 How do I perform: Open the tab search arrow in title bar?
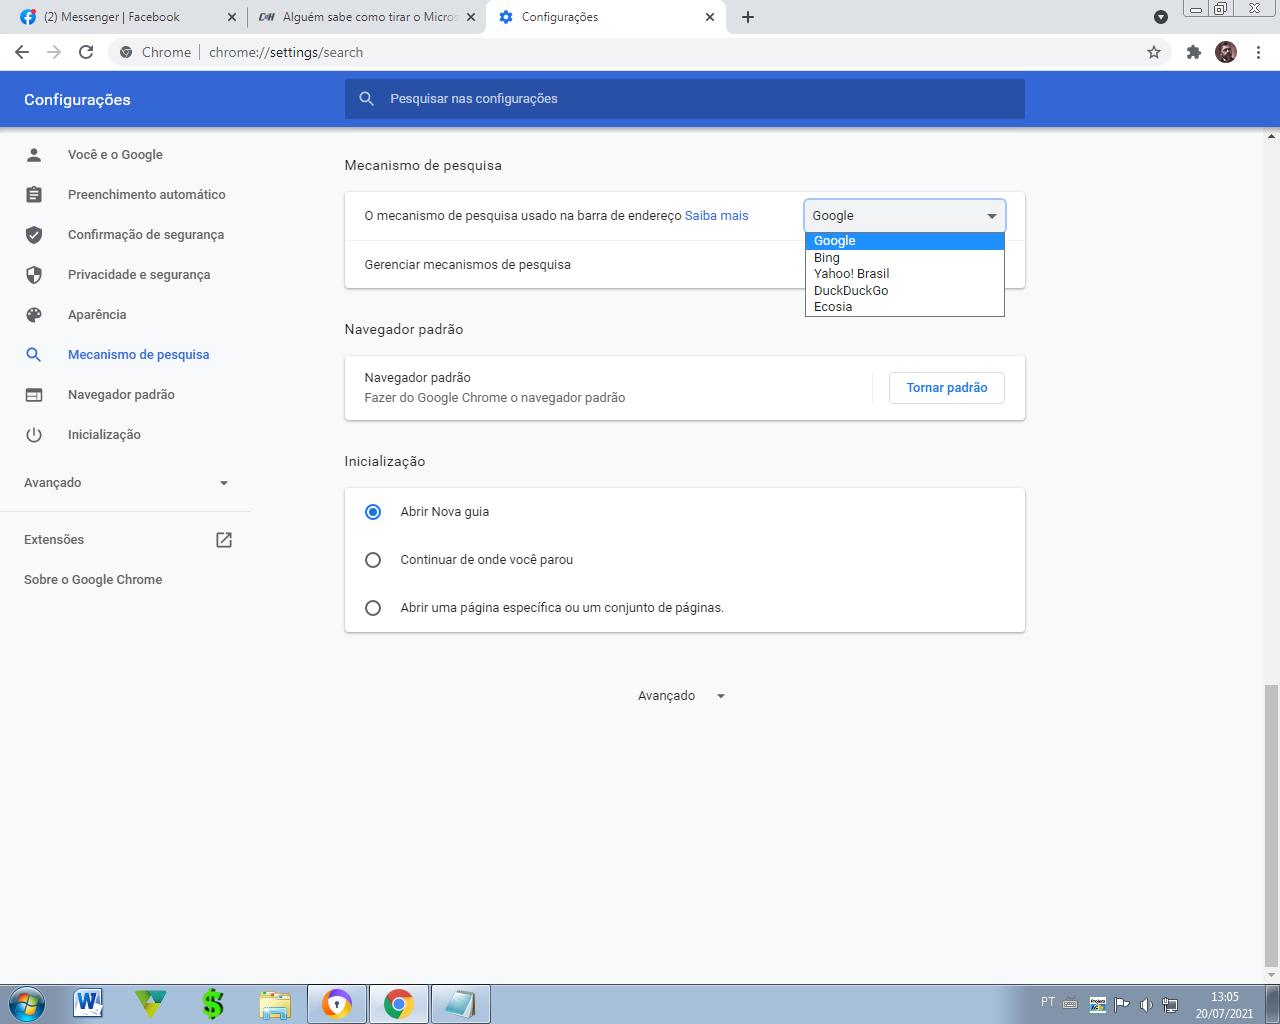(1161, 17)
